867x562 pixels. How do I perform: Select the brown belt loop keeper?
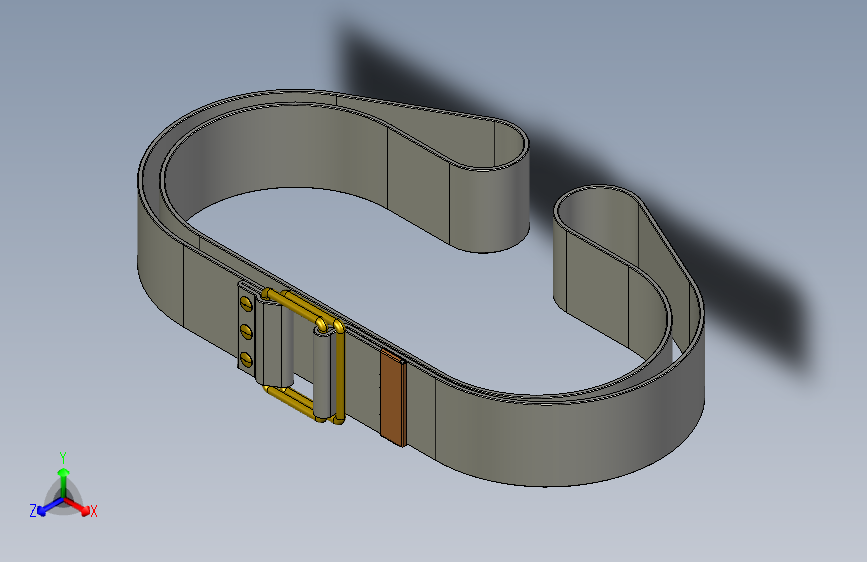(393, 397)
